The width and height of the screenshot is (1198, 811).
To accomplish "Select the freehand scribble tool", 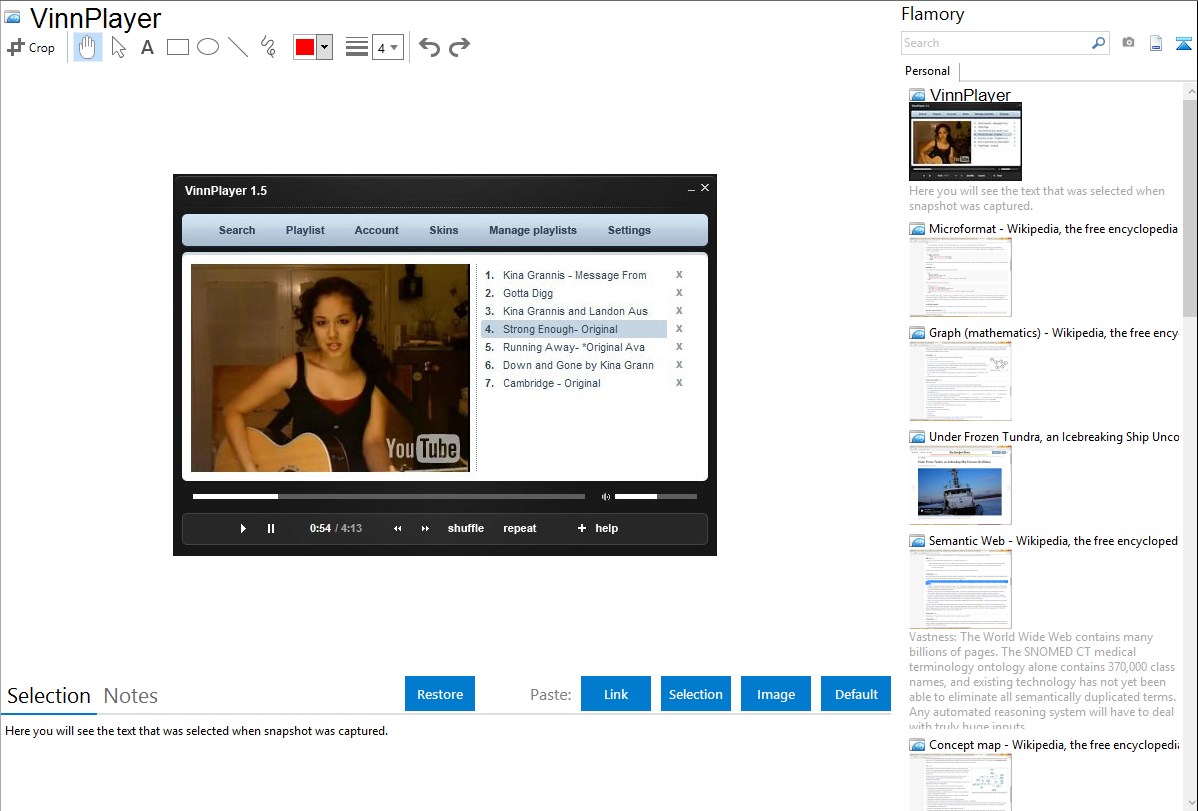I will pos(268,47).
